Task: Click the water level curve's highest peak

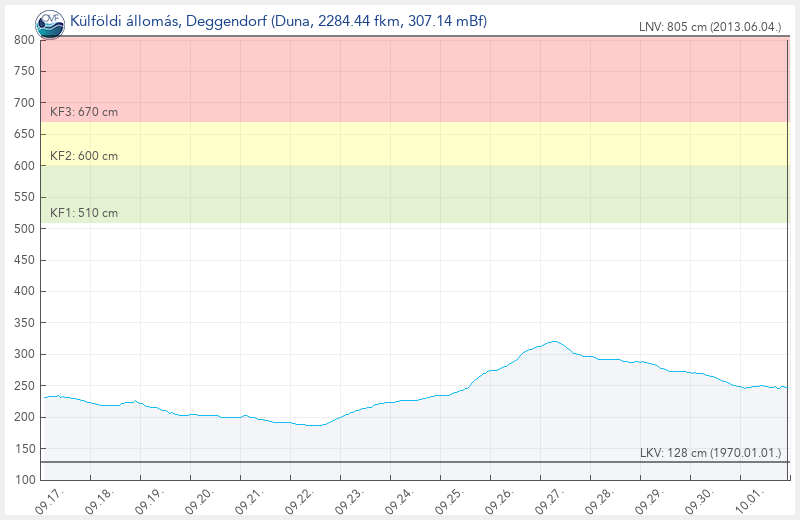Action: coord(554,341)
